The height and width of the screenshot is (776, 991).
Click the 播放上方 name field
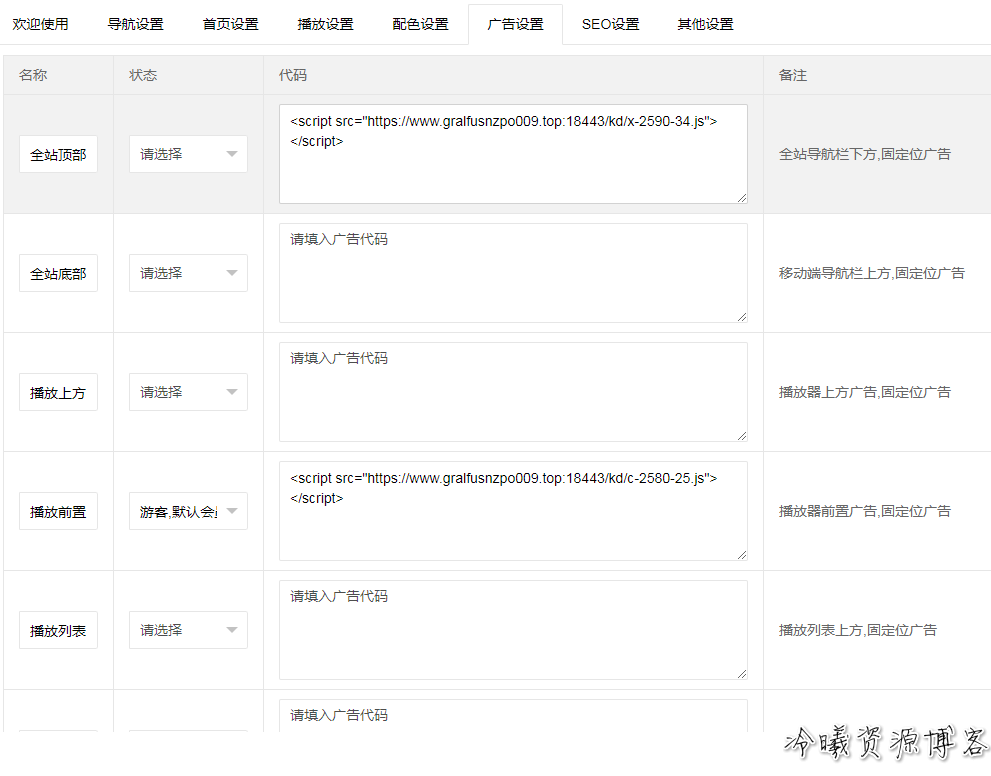tap(58, 392)
